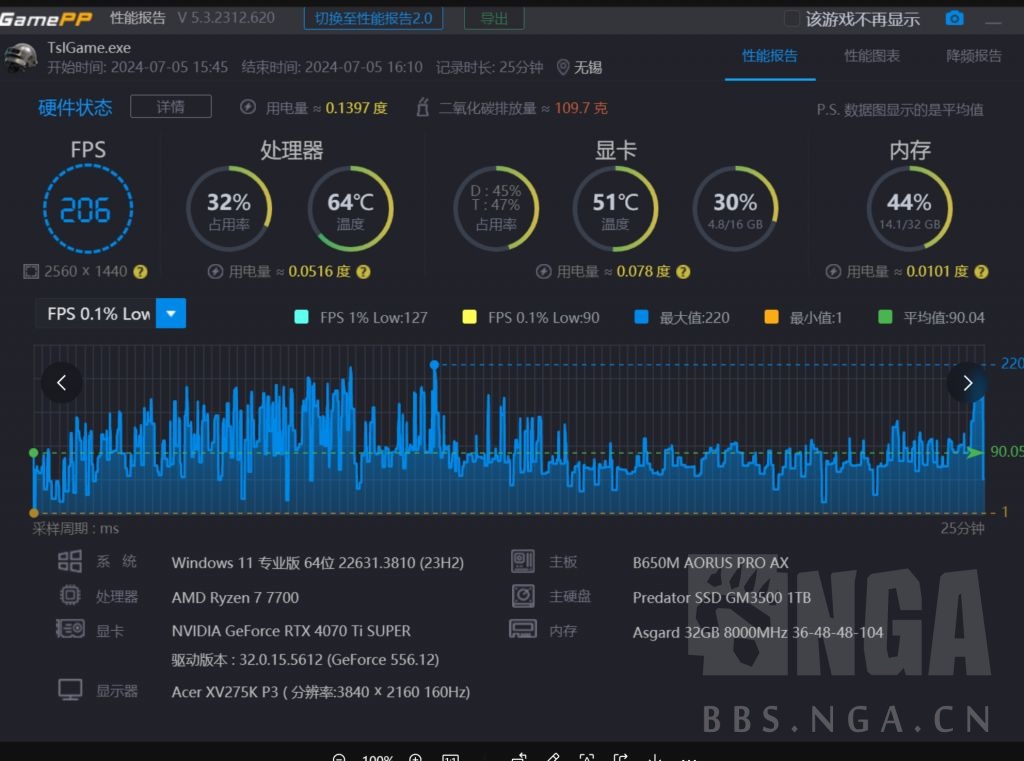Click the camera screenshot icon in the title bar
The width and height of the screenshot is (1024, 761).
point(954,18)
